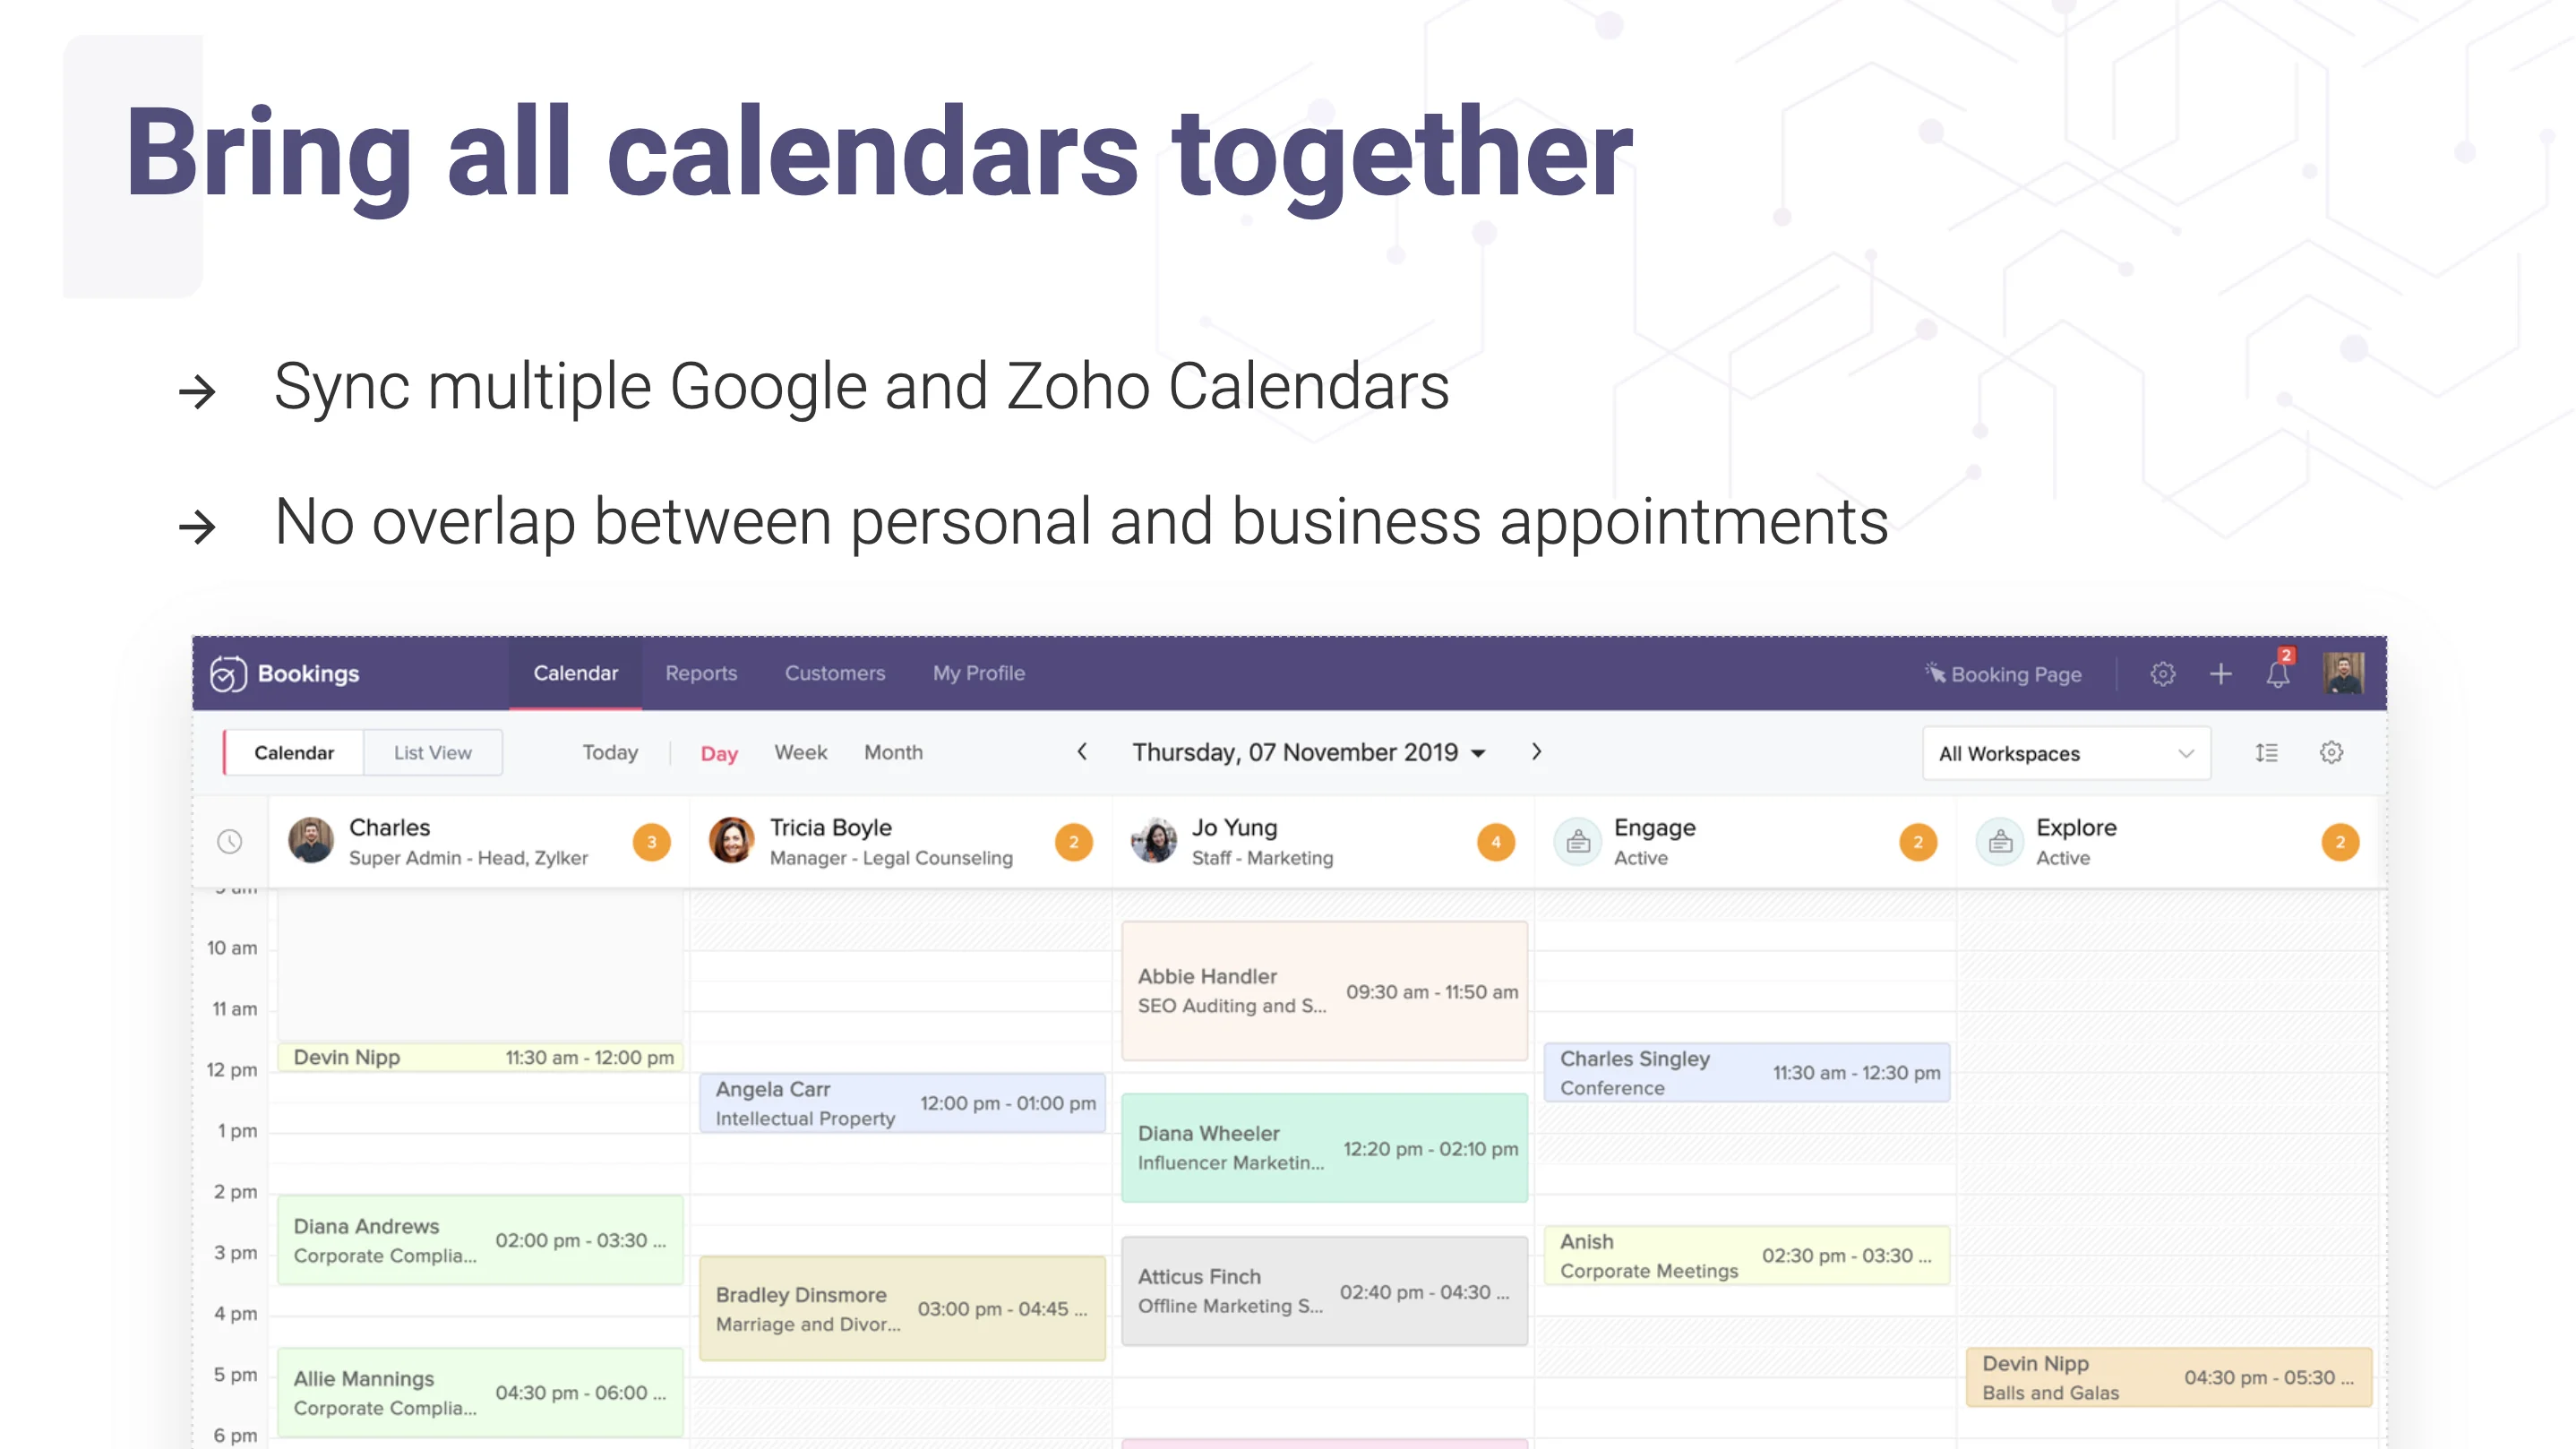Click the add new item plus icon
The height and width of the screenshot is (1449, 2576).
[x=2219, y=674]
